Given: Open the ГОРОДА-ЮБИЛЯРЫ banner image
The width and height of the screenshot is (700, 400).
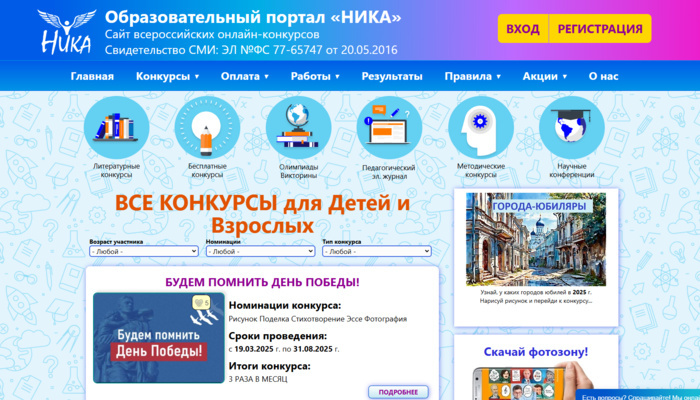Looking at the screenshot, I should (536, 239).
